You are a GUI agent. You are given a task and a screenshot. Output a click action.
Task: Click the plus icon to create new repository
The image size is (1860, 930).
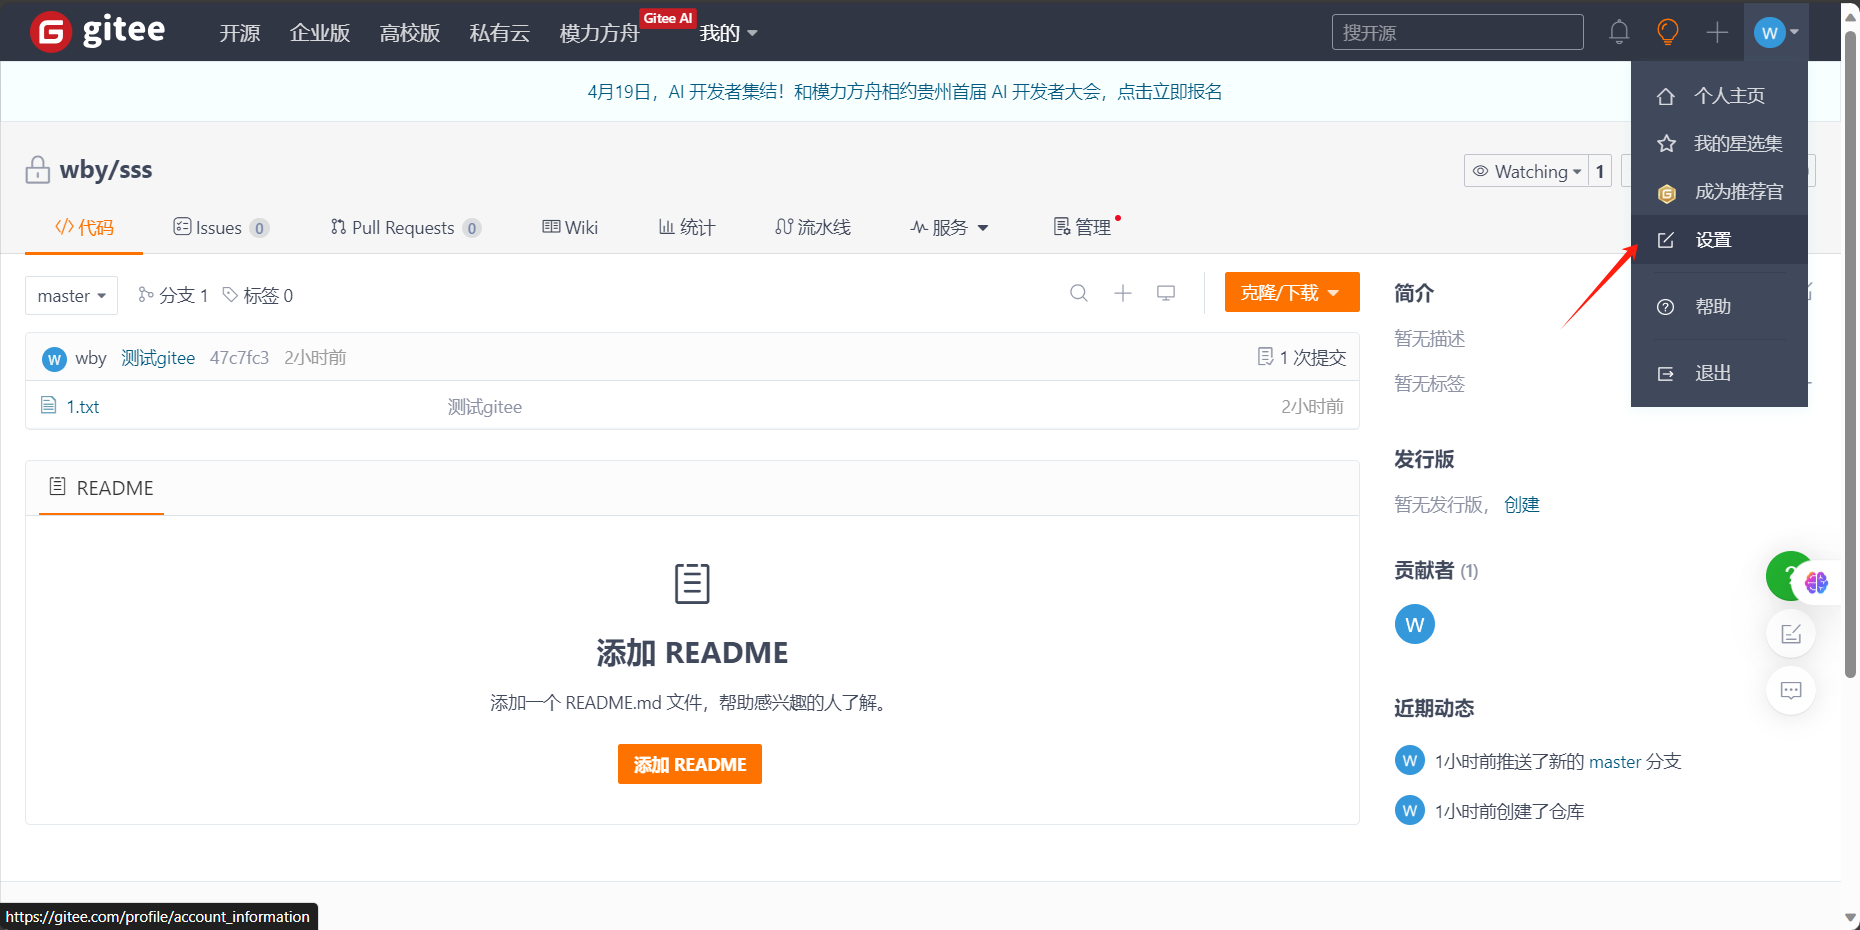[1716, 31]
